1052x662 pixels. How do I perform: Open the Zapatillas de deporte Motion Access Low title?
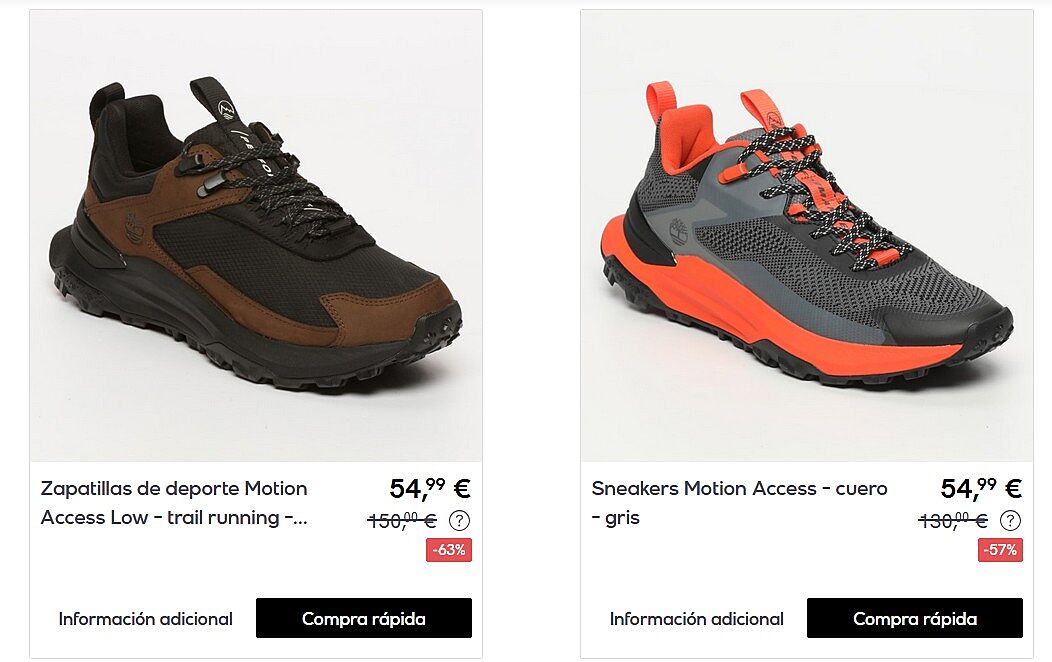click(x=174, y=503)
